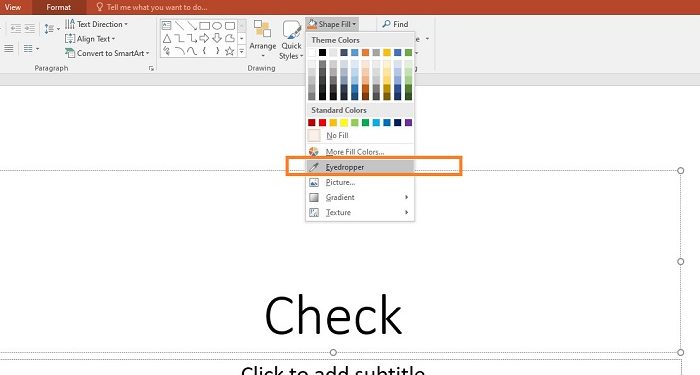The image size is (700, 375).
Task: Open the Texture submenu
Action: [360, 212]
